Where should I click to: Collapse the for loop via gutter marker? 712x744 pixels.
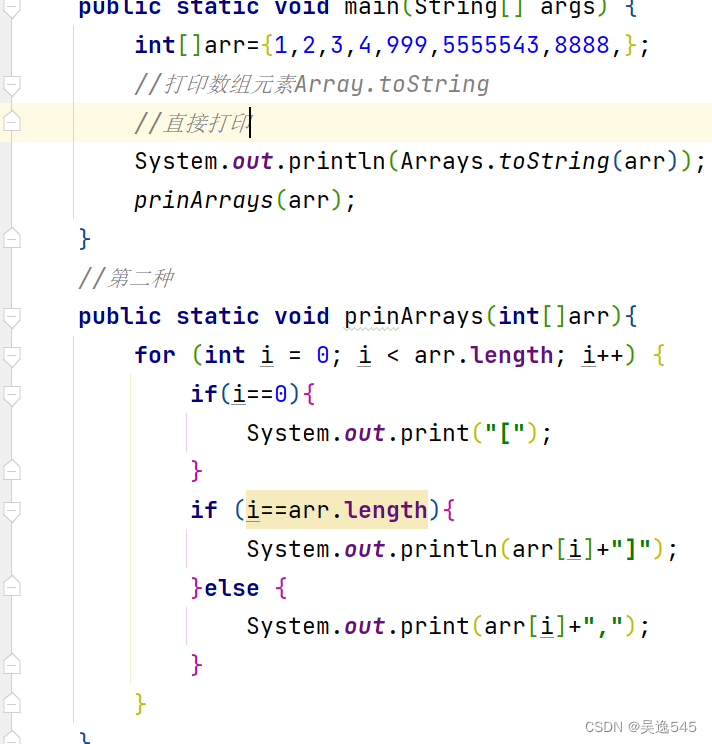point(11,355)
